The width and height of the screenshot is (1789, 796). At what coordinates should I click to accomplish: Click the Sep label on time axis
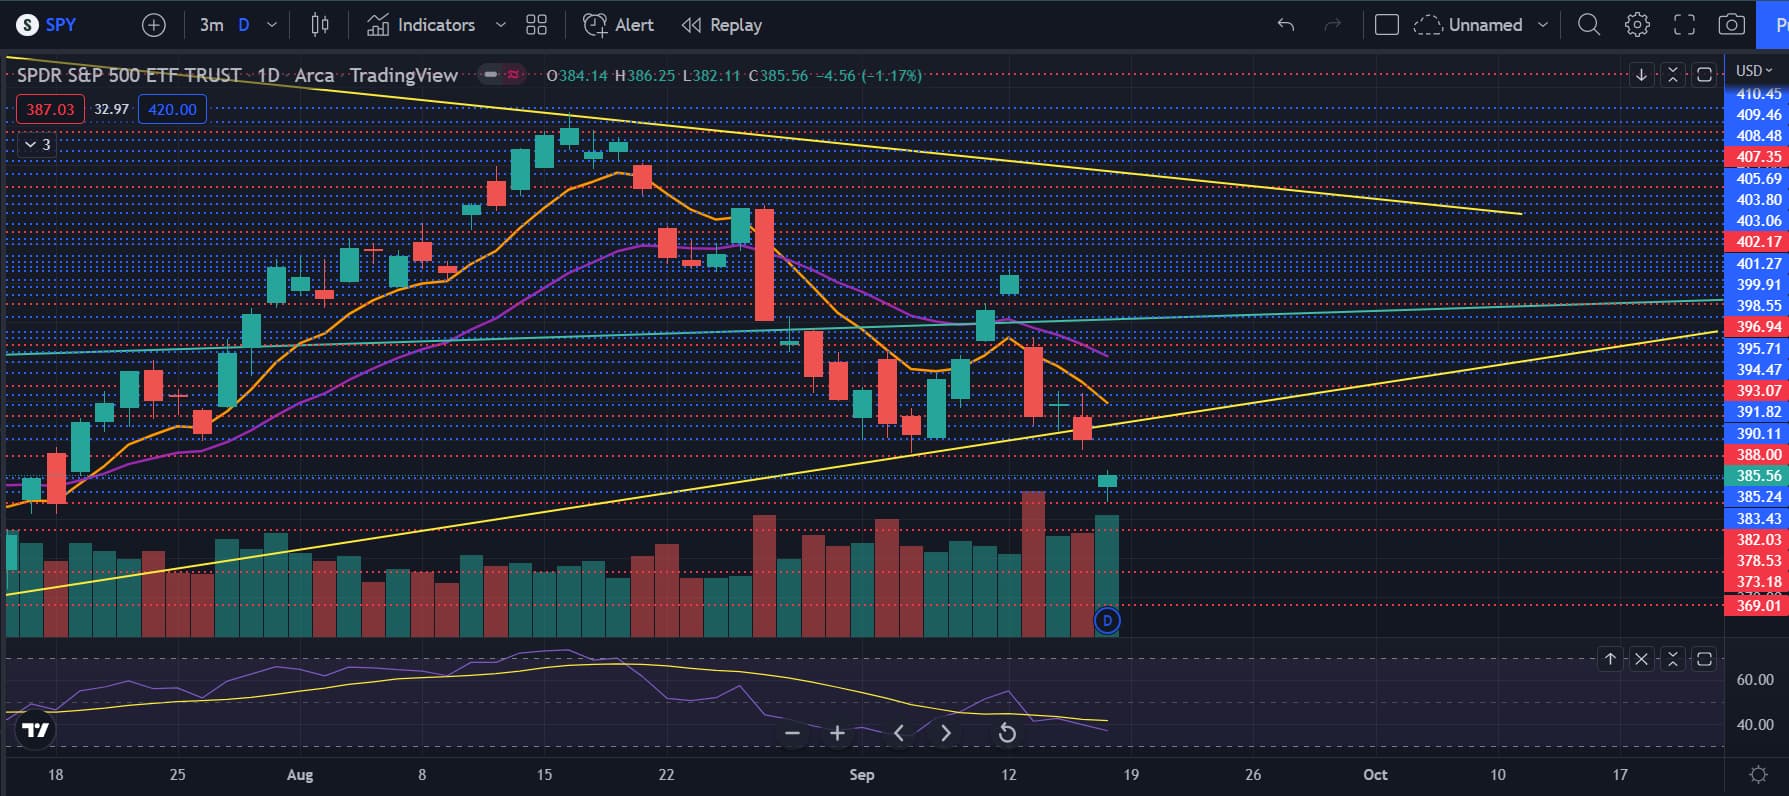coord(861,775)
